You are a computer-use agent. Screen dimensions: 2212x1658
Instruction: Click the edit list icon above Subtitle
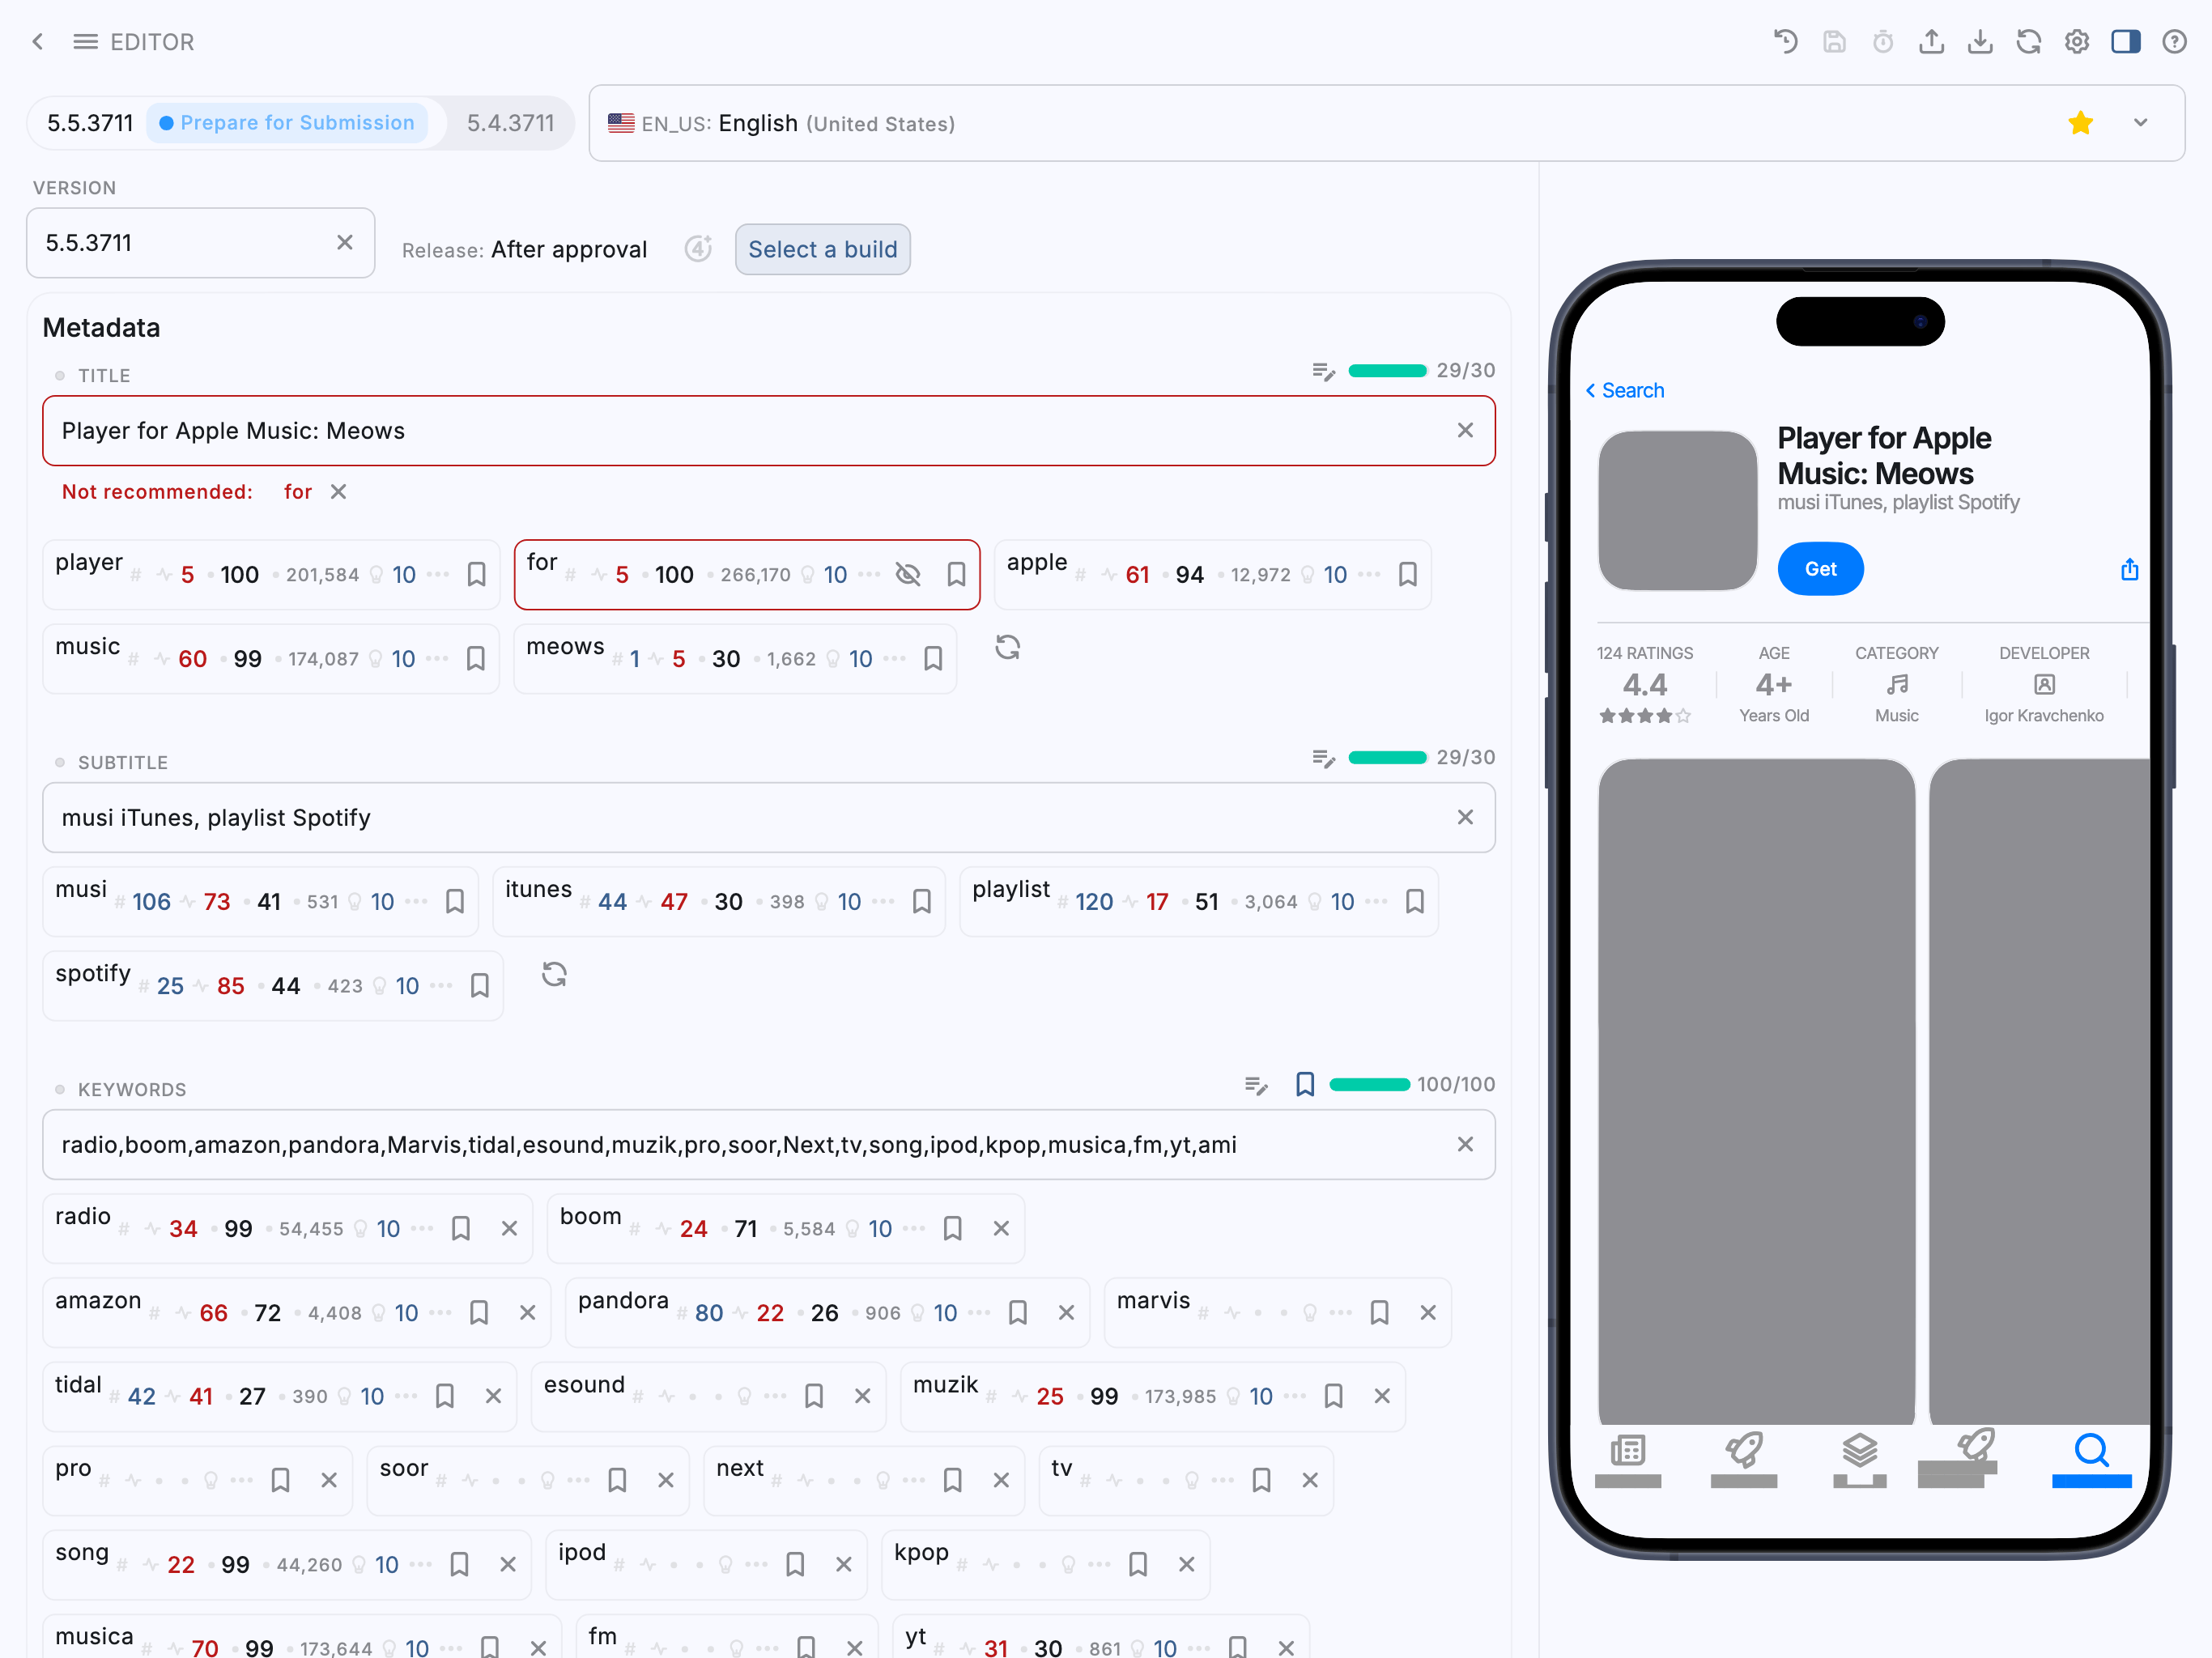1323,759
